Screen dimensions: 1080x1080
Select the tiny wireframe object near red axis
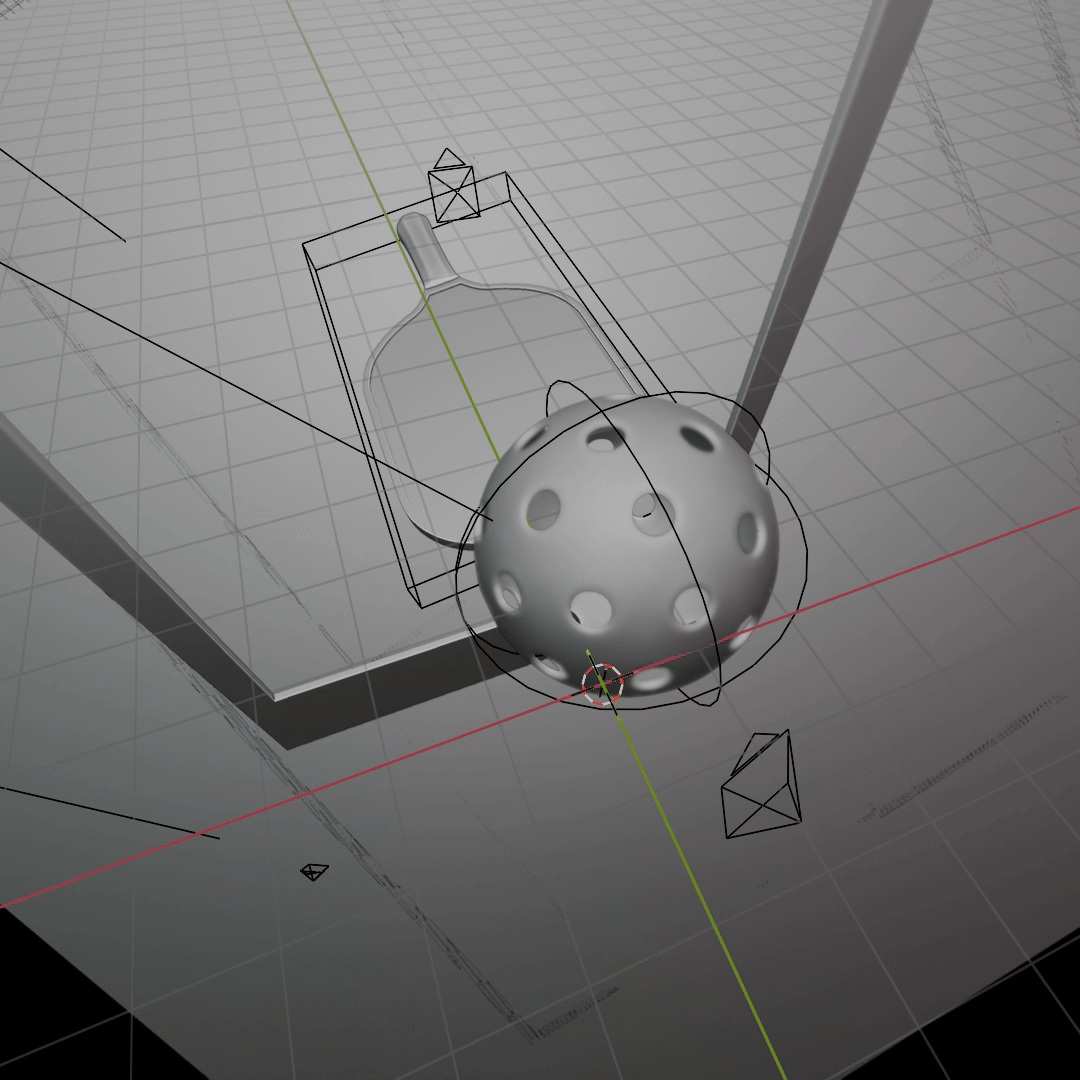pos(314,872)
